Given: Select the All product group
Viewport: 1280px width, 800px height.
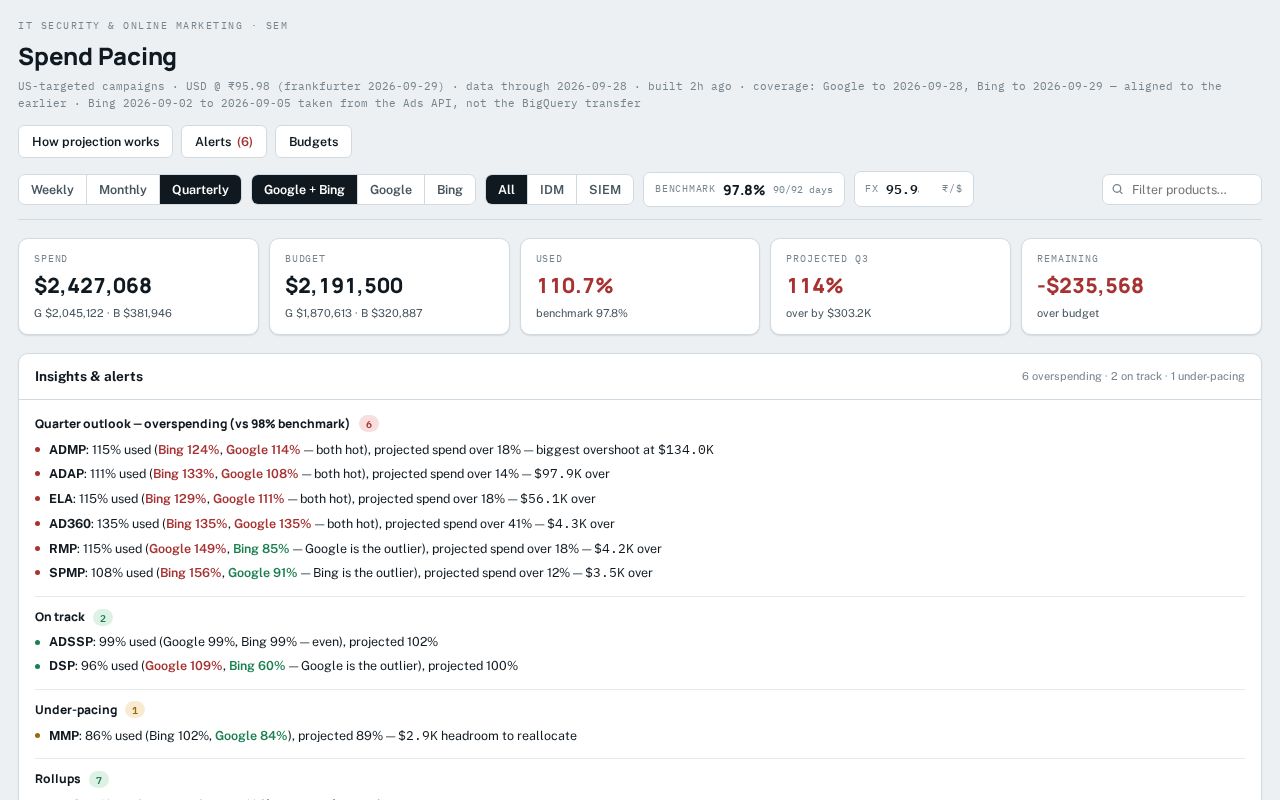Looking at the screenshot, I should pyautogui.click(x=506, y=189).
